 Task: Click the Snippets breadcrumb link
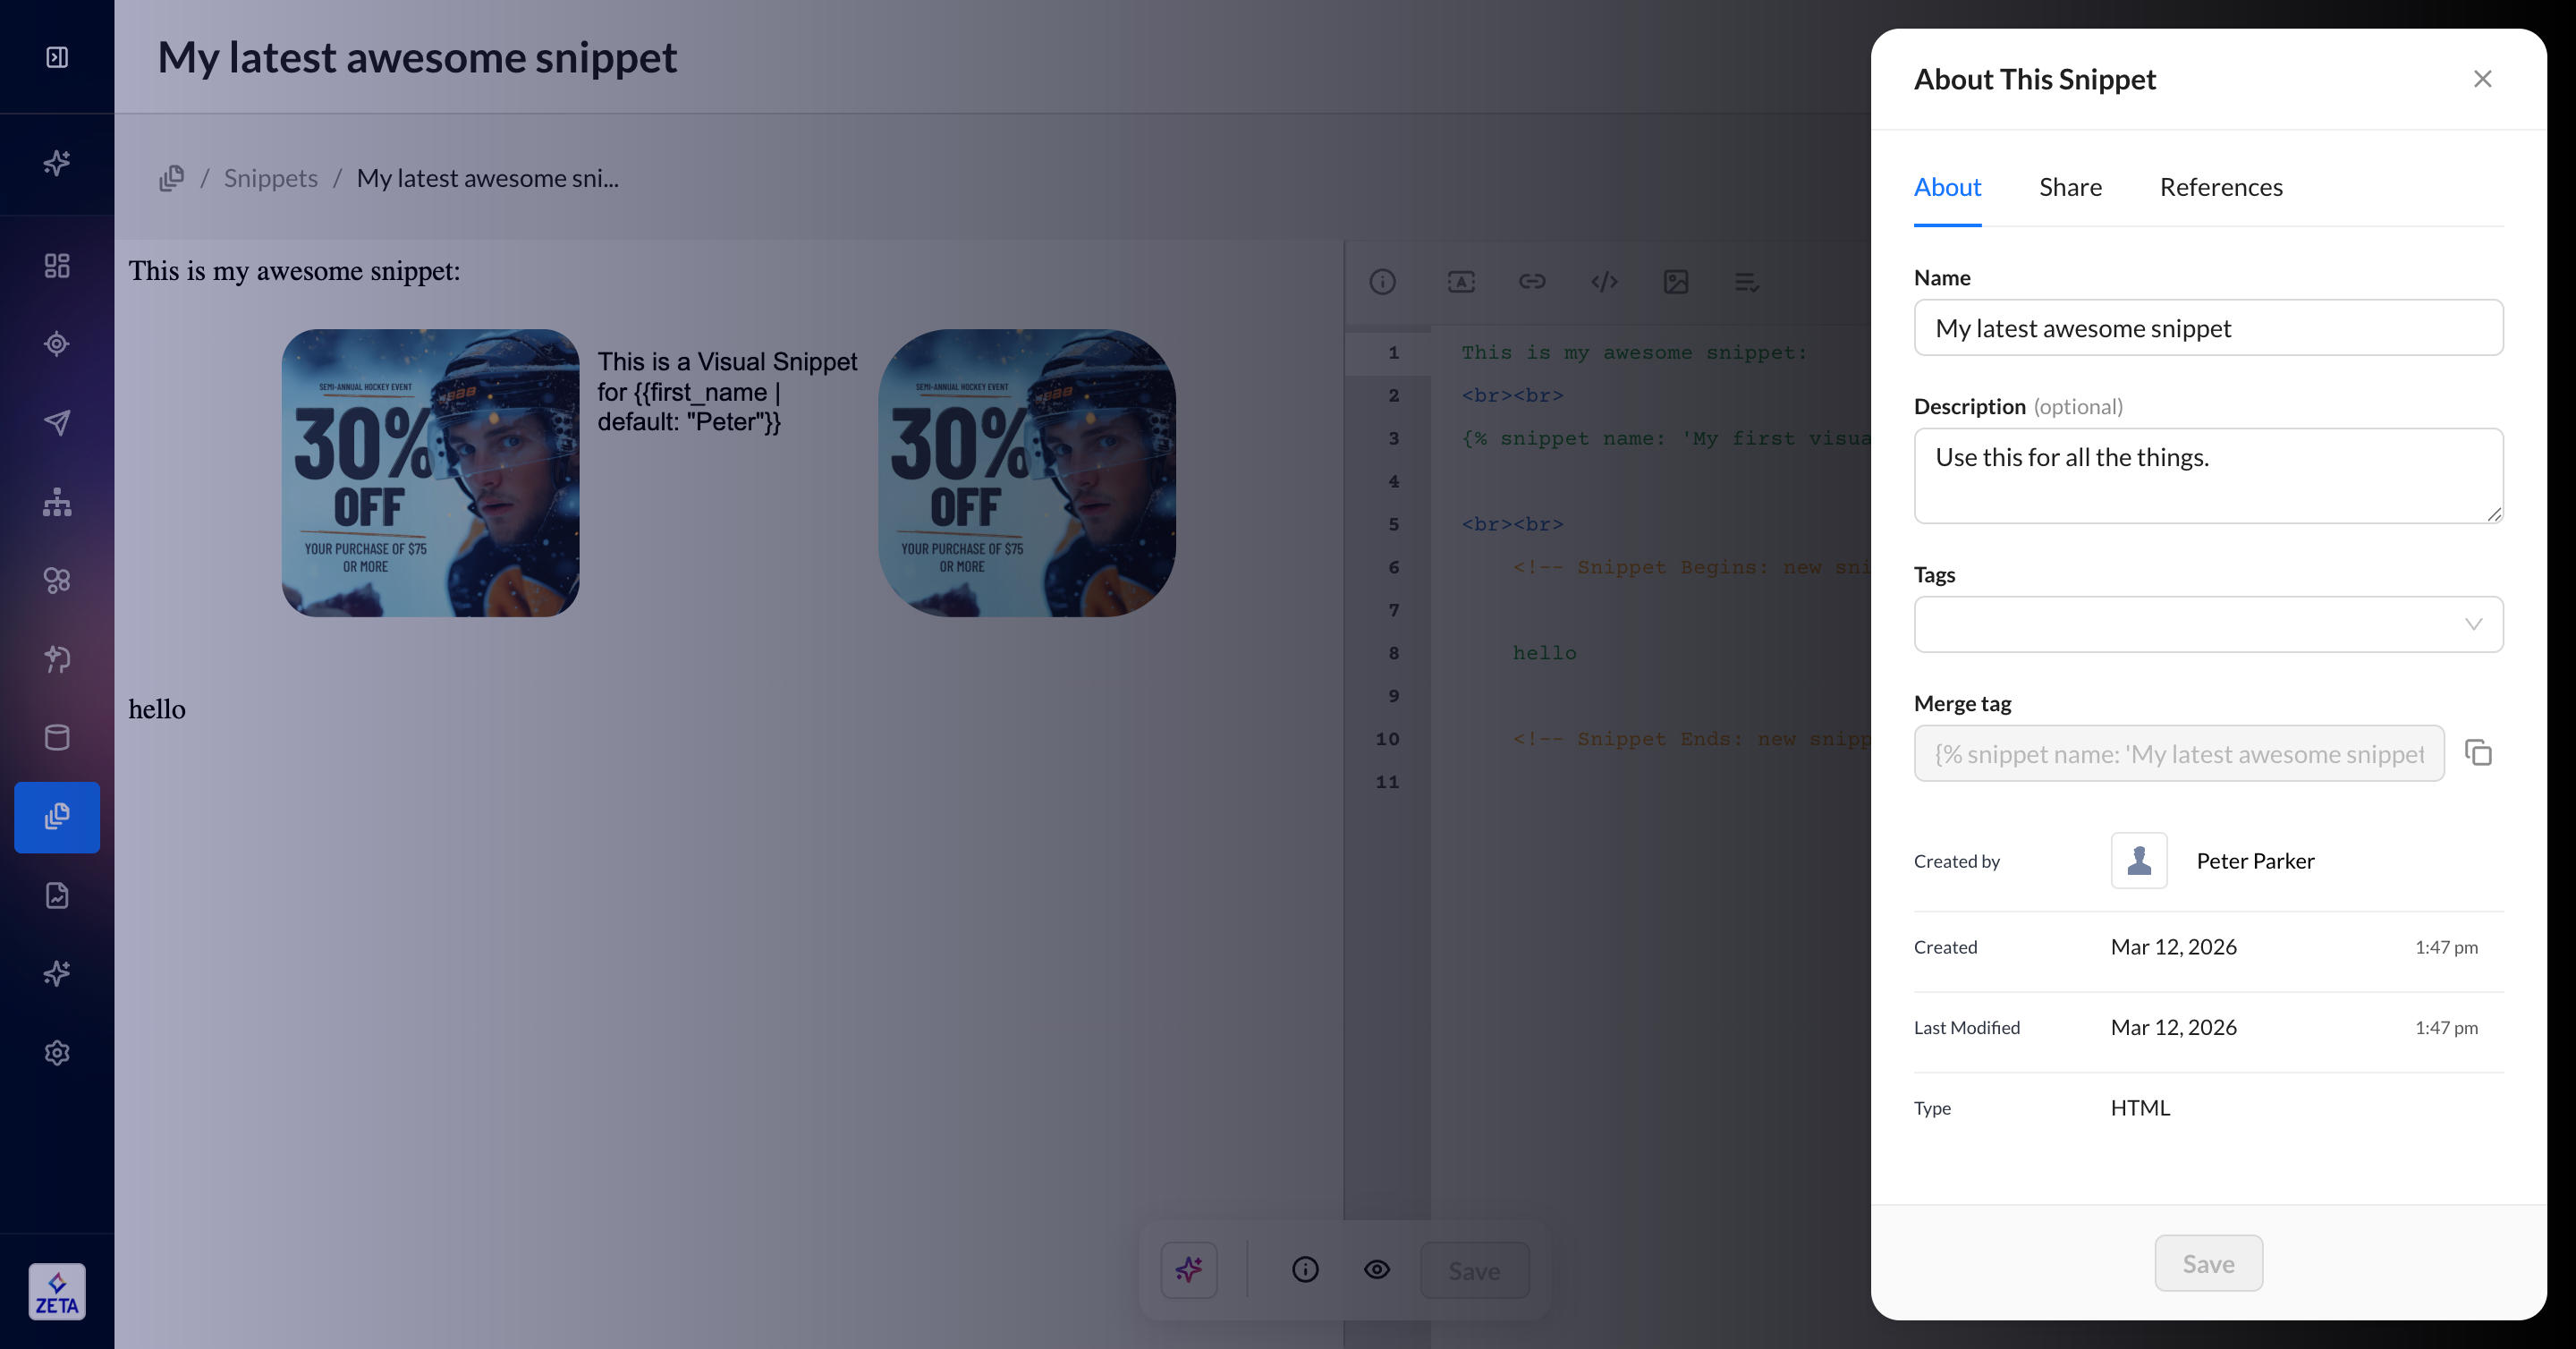pos(270,178)
